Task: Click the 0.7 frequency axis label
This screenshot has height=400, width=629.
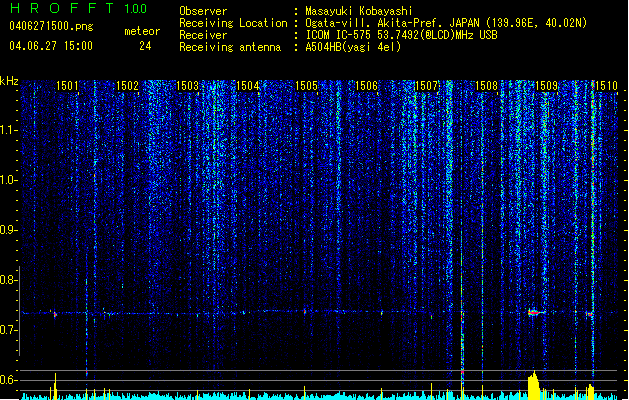Action: [9, 330]
